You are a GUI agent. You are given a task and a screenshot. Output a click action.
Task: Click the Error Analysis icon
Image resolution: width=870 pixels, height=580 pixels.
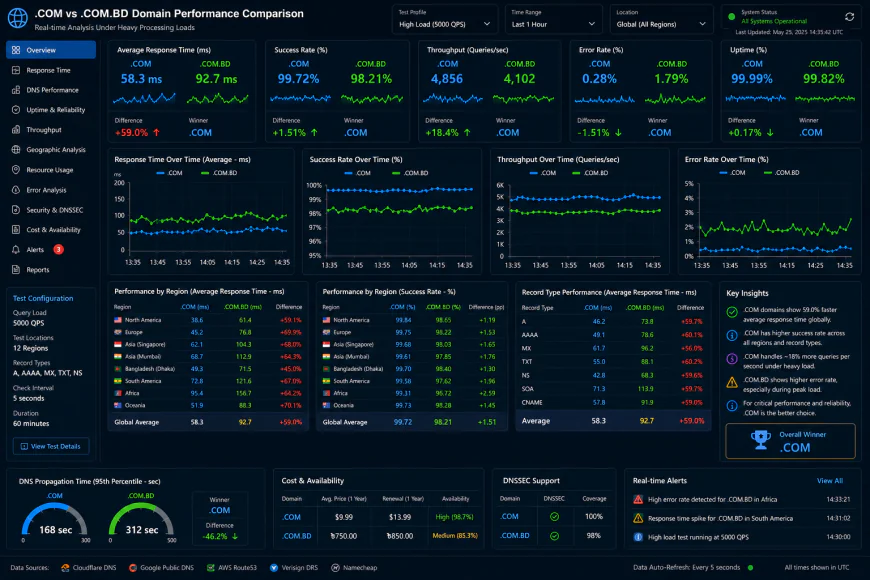coord(16,190)
